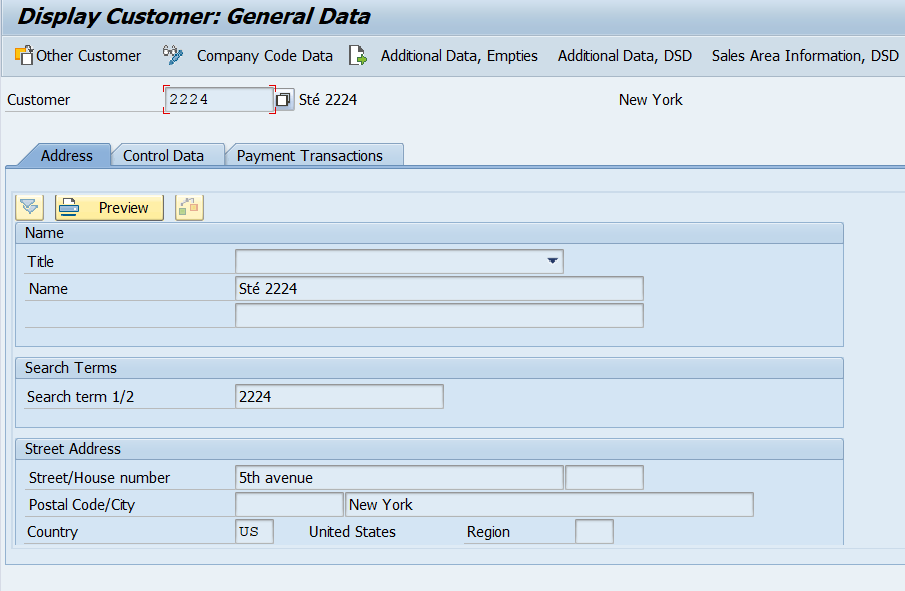
Task: Open the Title dropdown arrow
Action: tap(552, 261)
